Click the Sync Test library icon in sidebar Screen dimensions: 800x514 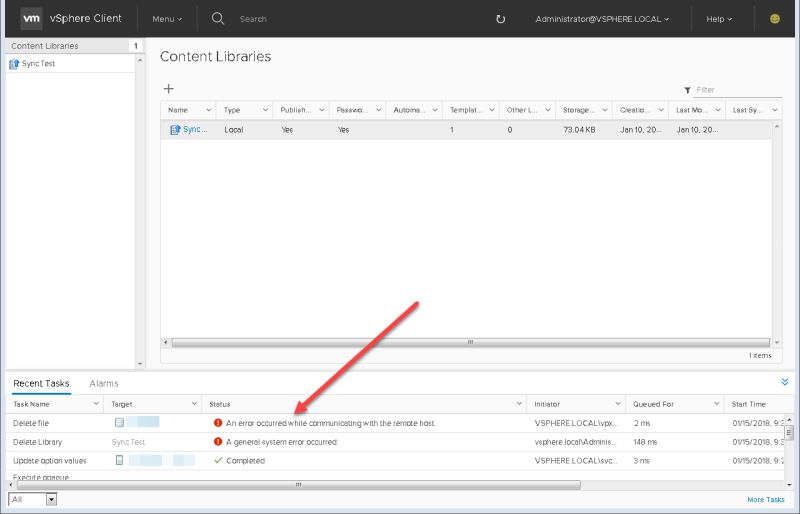click(14, 64)
